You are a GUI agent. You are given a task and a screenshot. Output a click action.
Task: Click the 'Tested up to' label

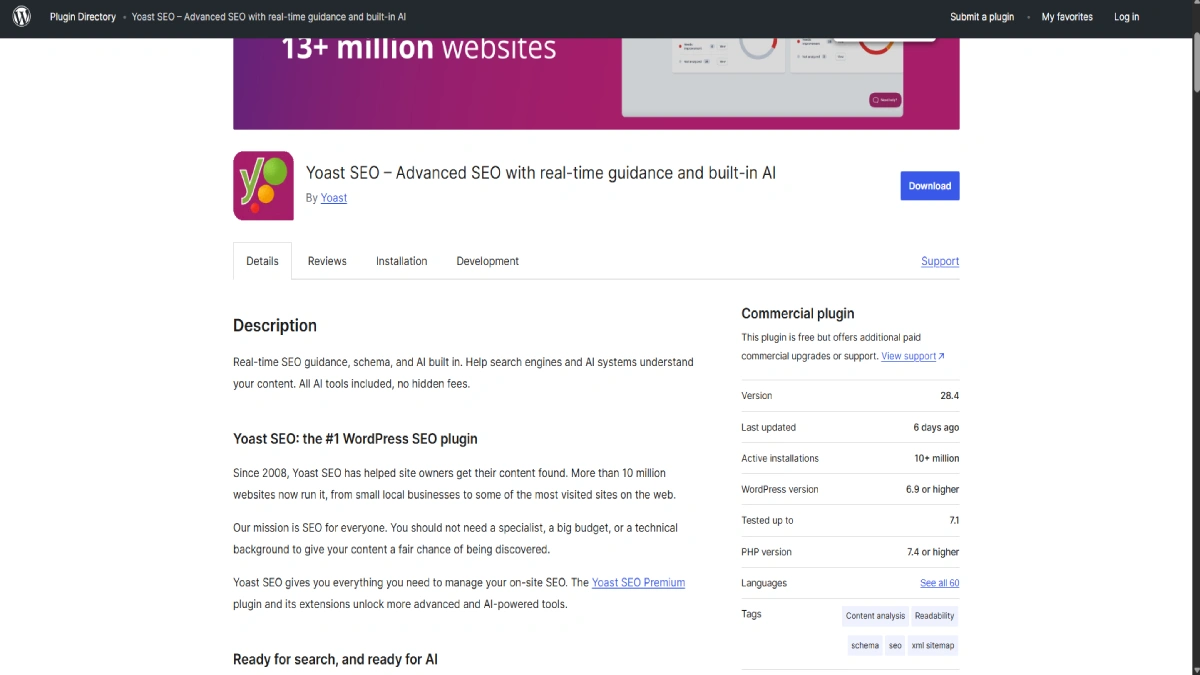767,520
